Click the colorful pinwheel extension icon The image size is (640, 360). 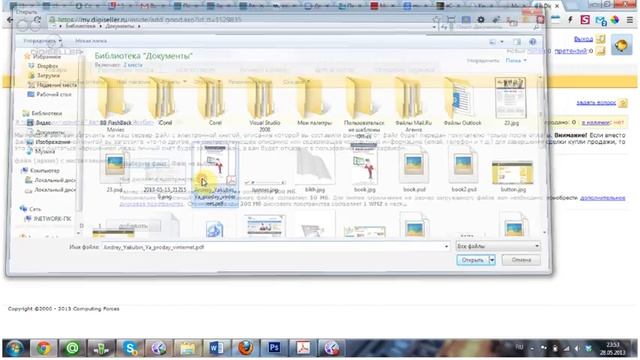tap(615, 20)
